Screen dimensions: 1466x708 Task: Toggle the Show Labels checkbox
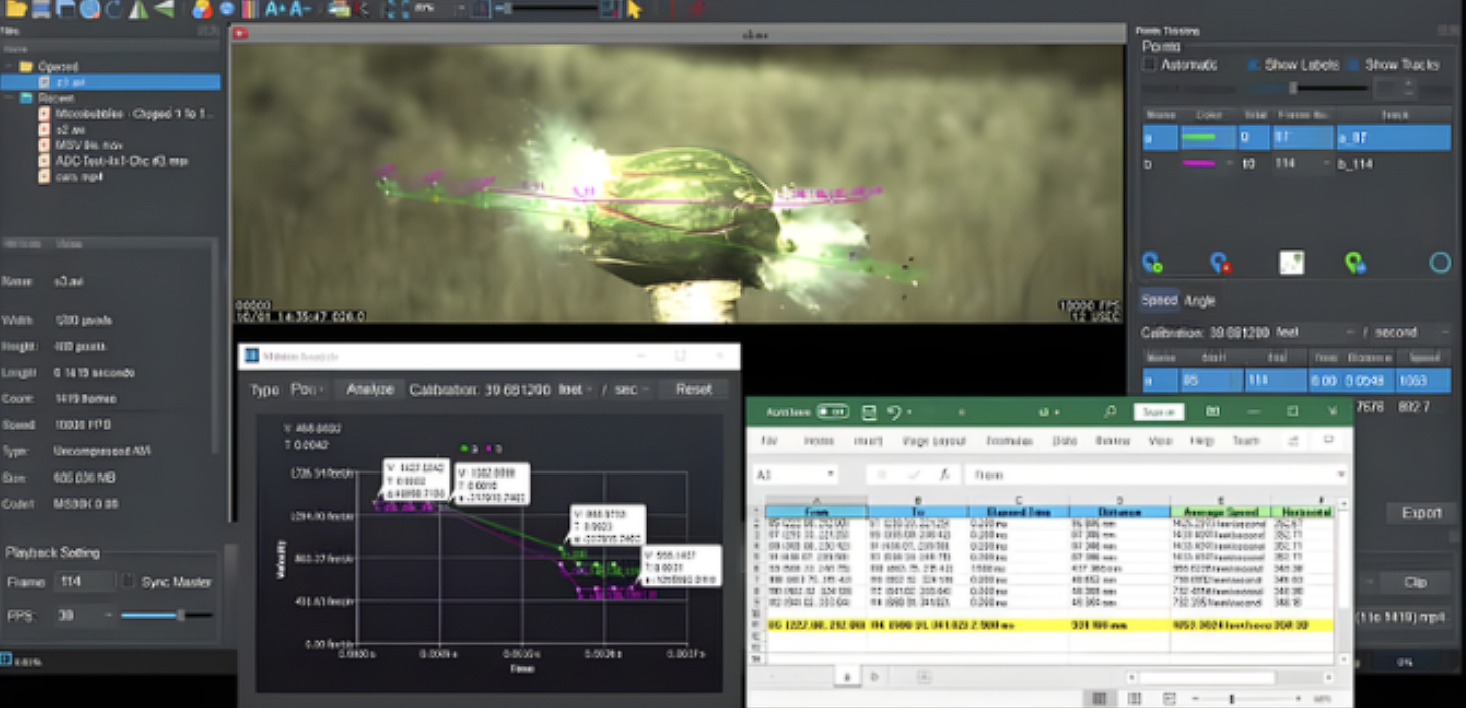(x=1253, y=64)
